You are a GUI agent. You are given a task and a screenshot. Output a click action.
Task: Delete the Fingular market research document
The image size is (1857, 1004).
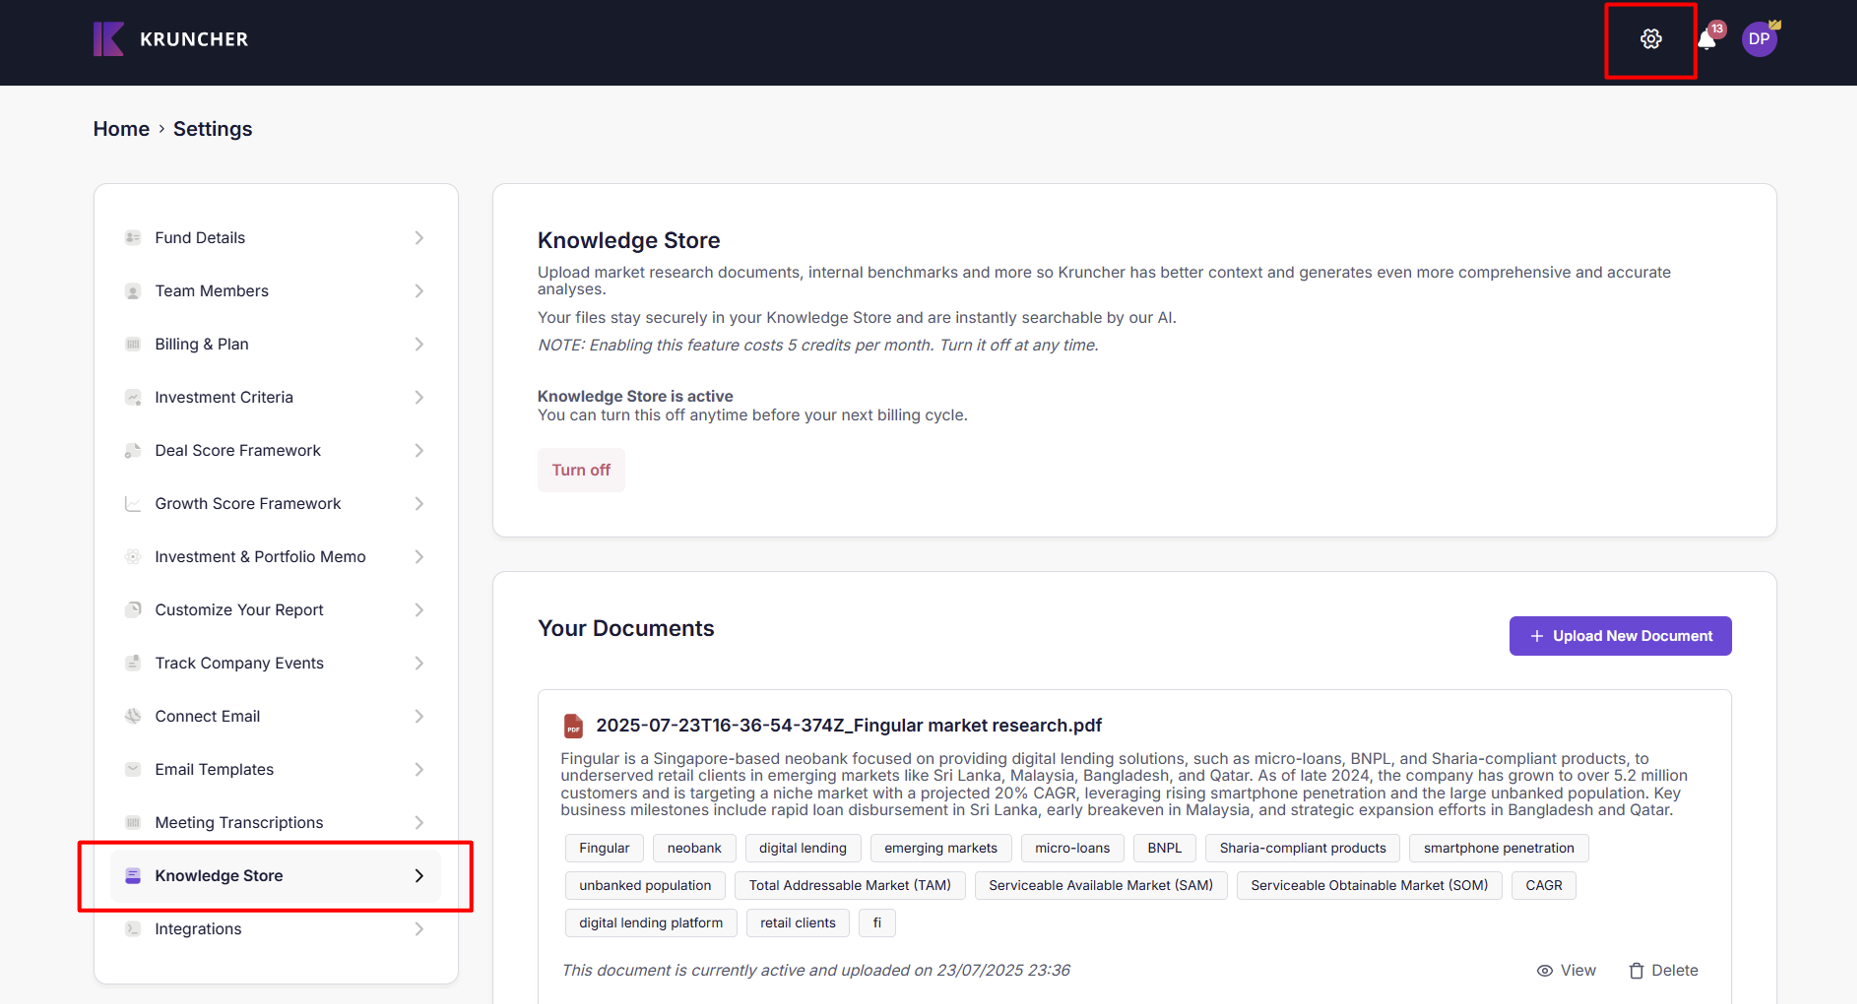[1663, 970]
